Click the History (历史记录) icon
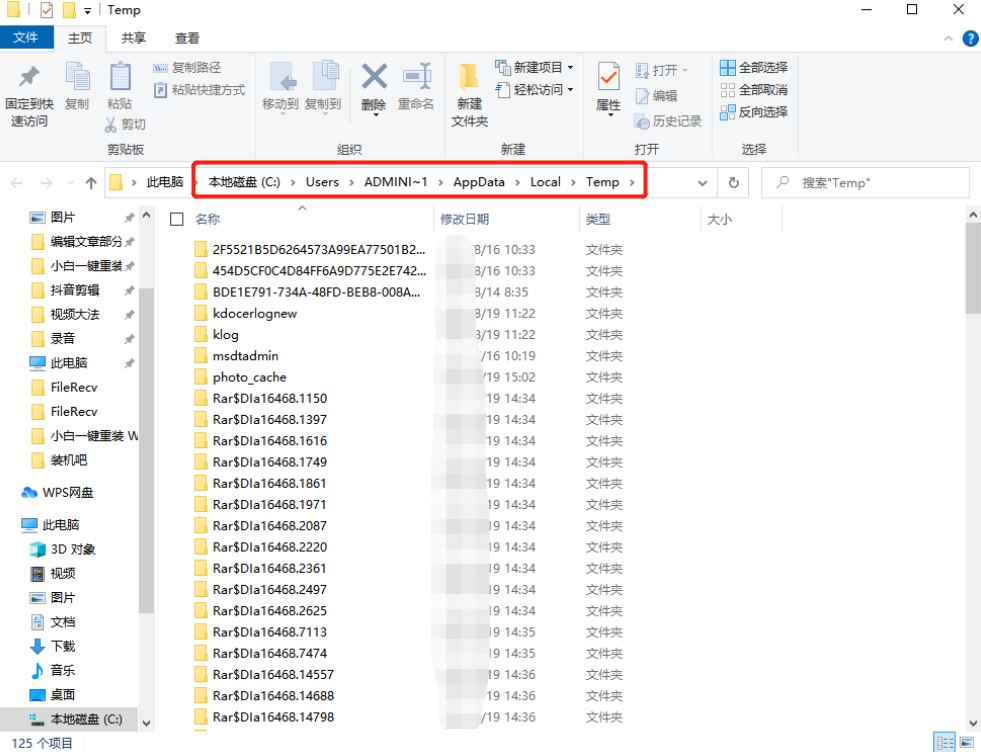 (x=642, y=121)
